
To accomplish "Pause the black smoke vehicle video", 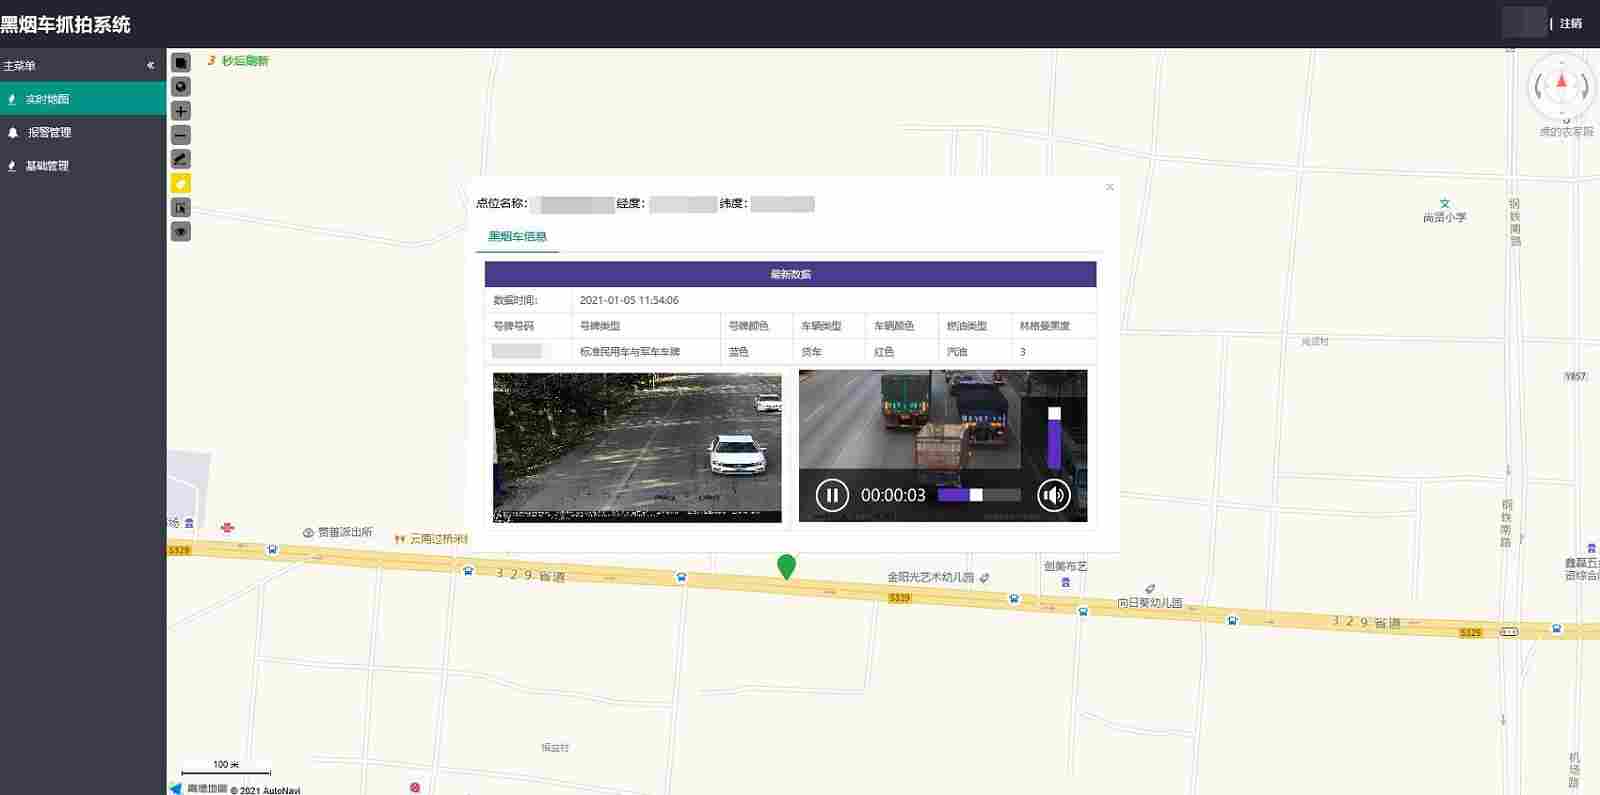I will point(832,495).
